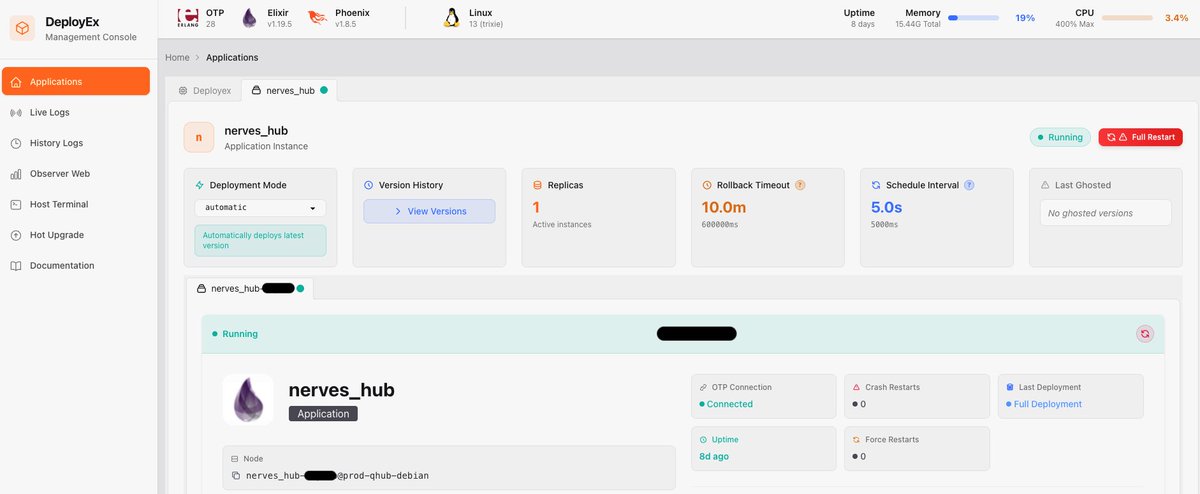Click the Last Deployment package icon
1200x494 pixels.
pyautogui.click(x=1010, y=387)
